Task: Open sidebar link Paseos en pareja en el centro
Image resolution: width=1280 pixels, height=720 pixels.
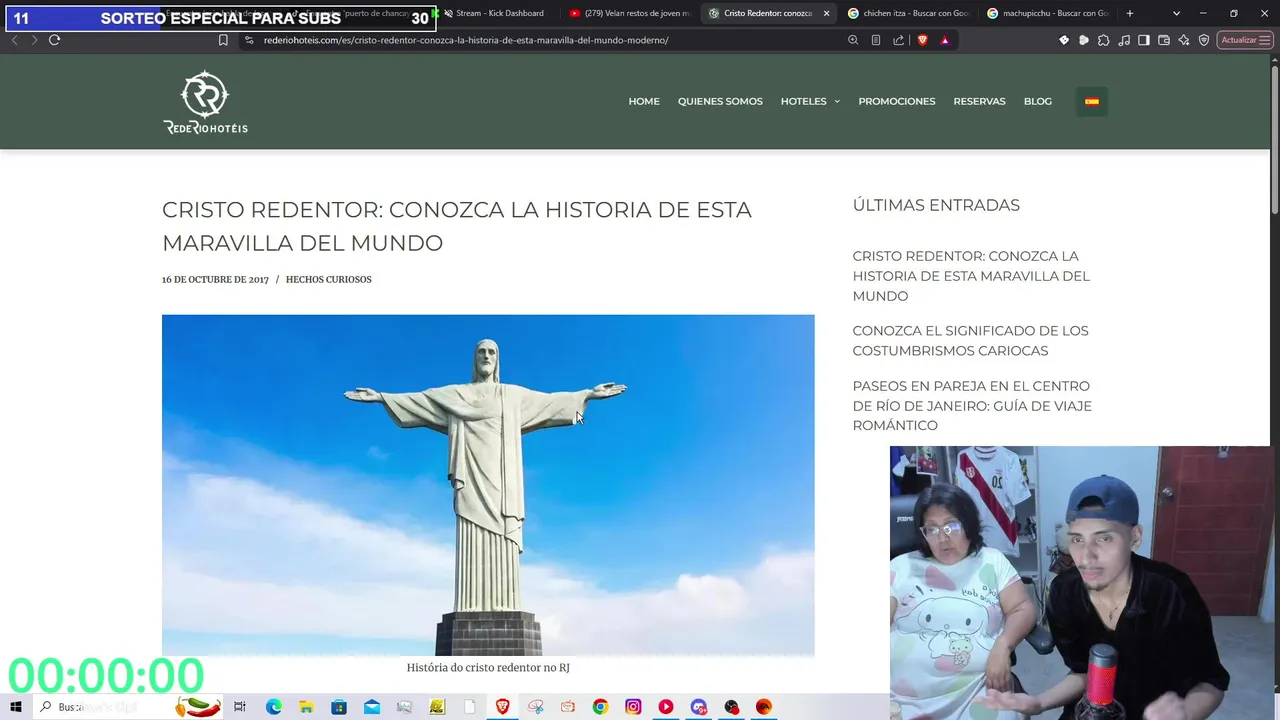Action: [972, 406]
